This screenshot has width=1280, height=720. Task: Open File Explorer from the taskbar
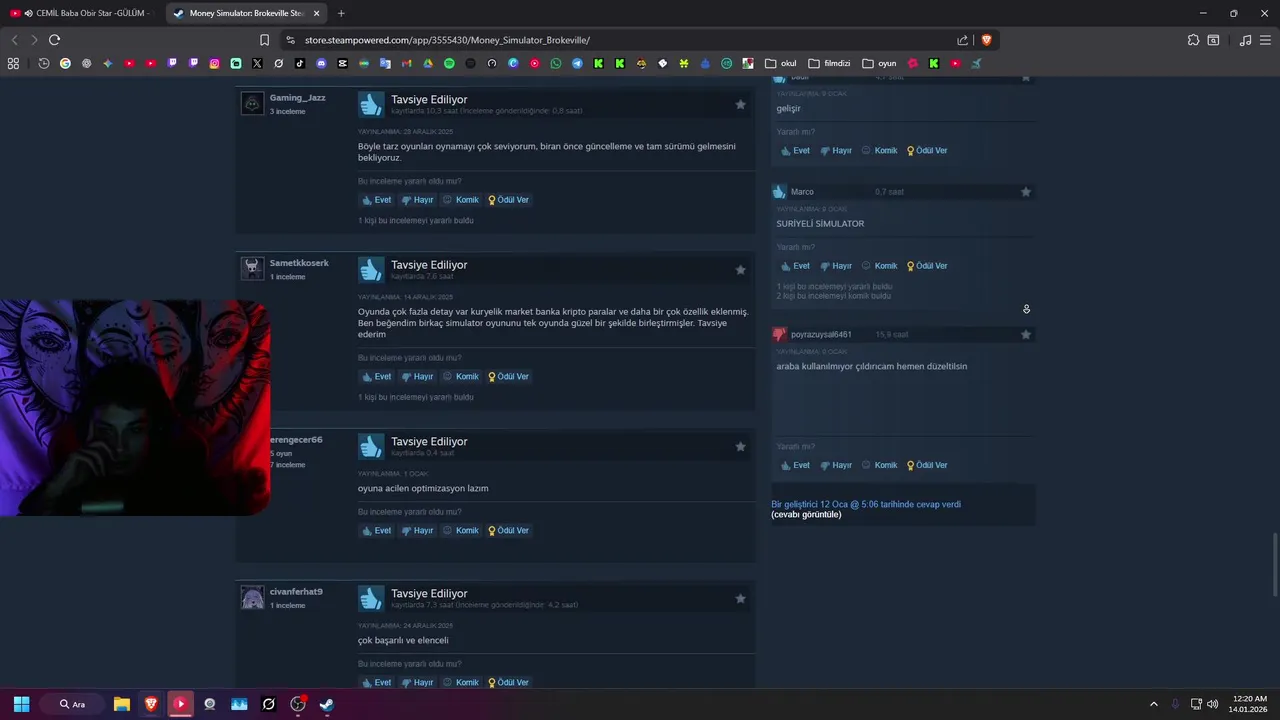coord(122,704)
